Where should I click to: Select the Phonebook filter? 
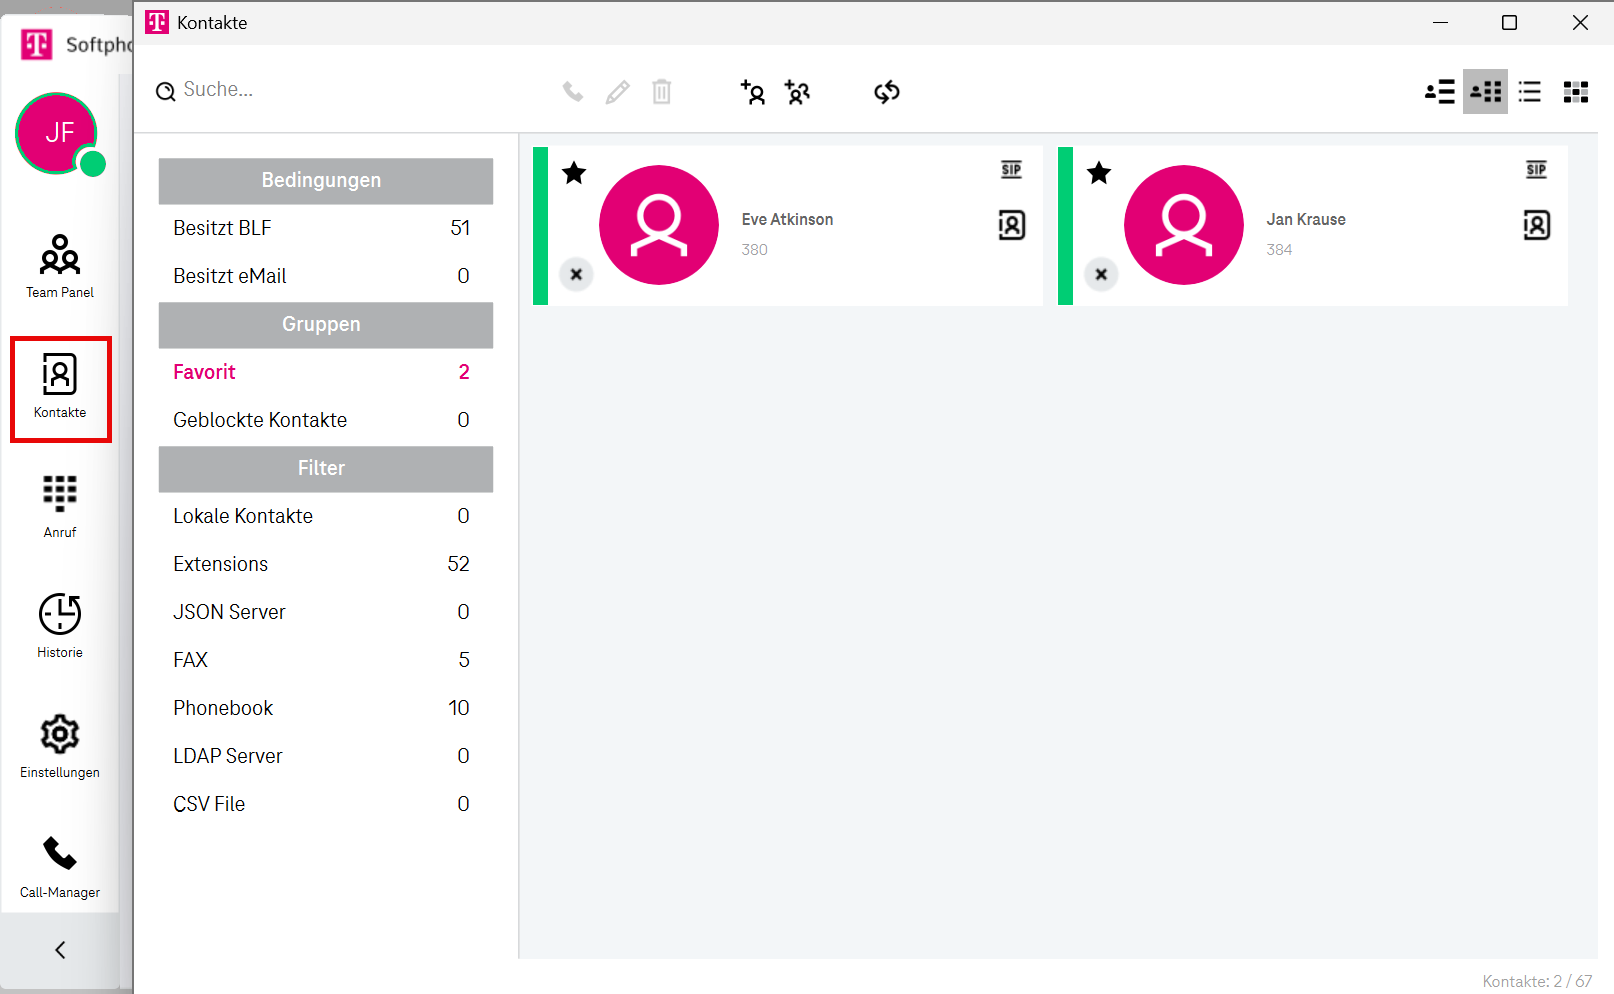pyautogui.click(x=223, y=708)
